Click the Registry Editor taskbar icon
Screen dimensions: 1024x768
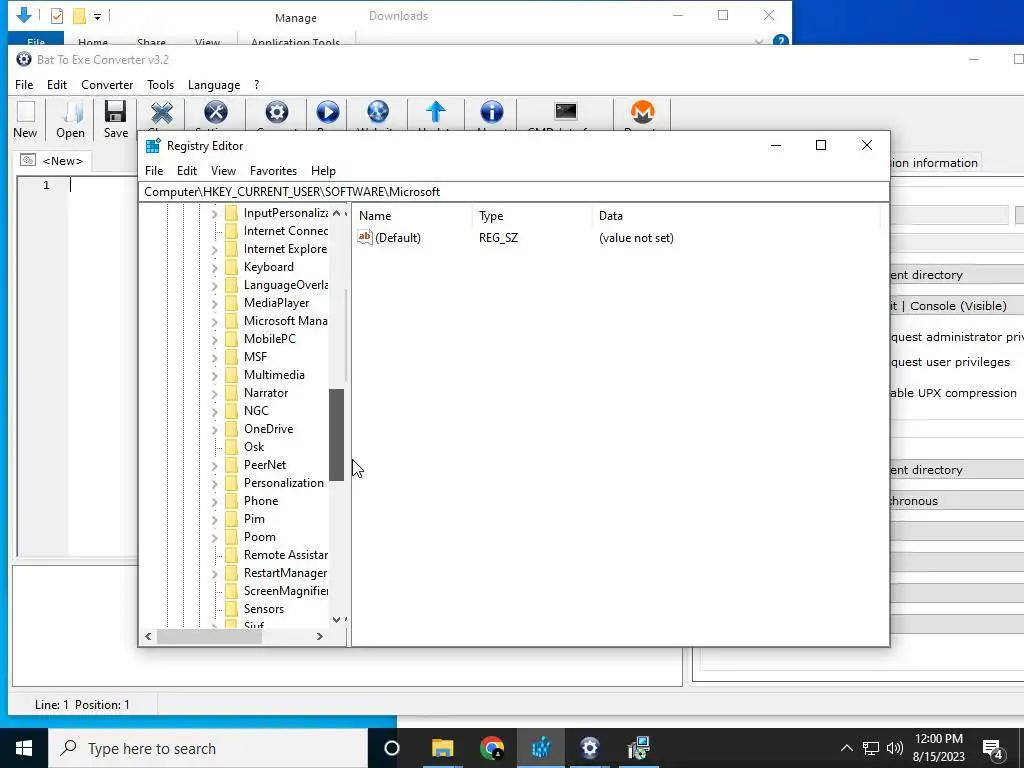click(541, 748)
